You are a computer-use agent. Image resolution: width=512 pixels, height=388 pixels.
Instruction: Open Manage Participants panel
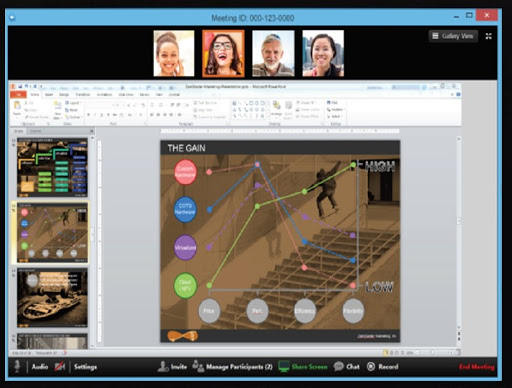(232, 367)
